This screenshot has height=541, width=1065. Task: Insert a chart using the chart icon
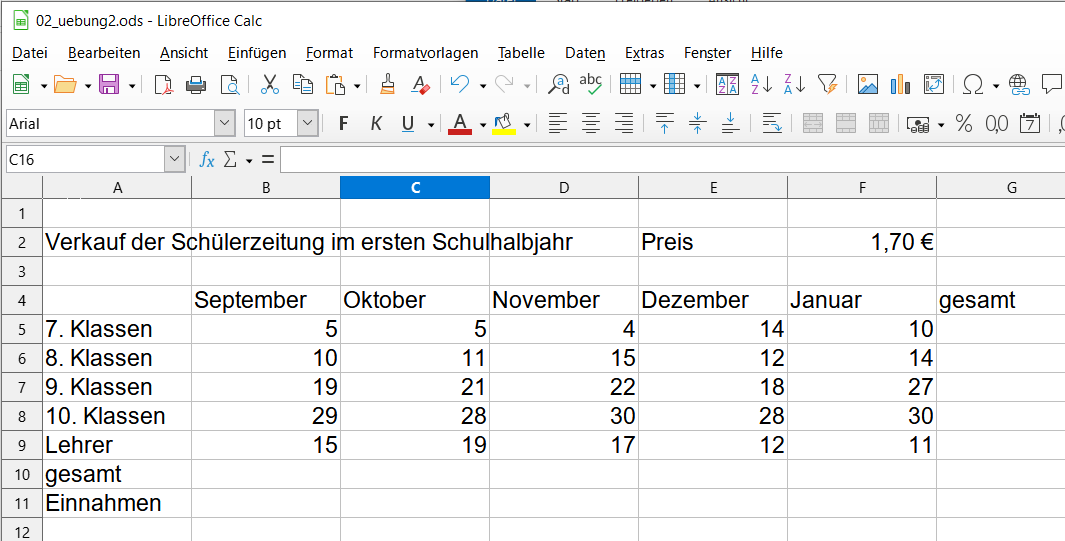(900, 85)
